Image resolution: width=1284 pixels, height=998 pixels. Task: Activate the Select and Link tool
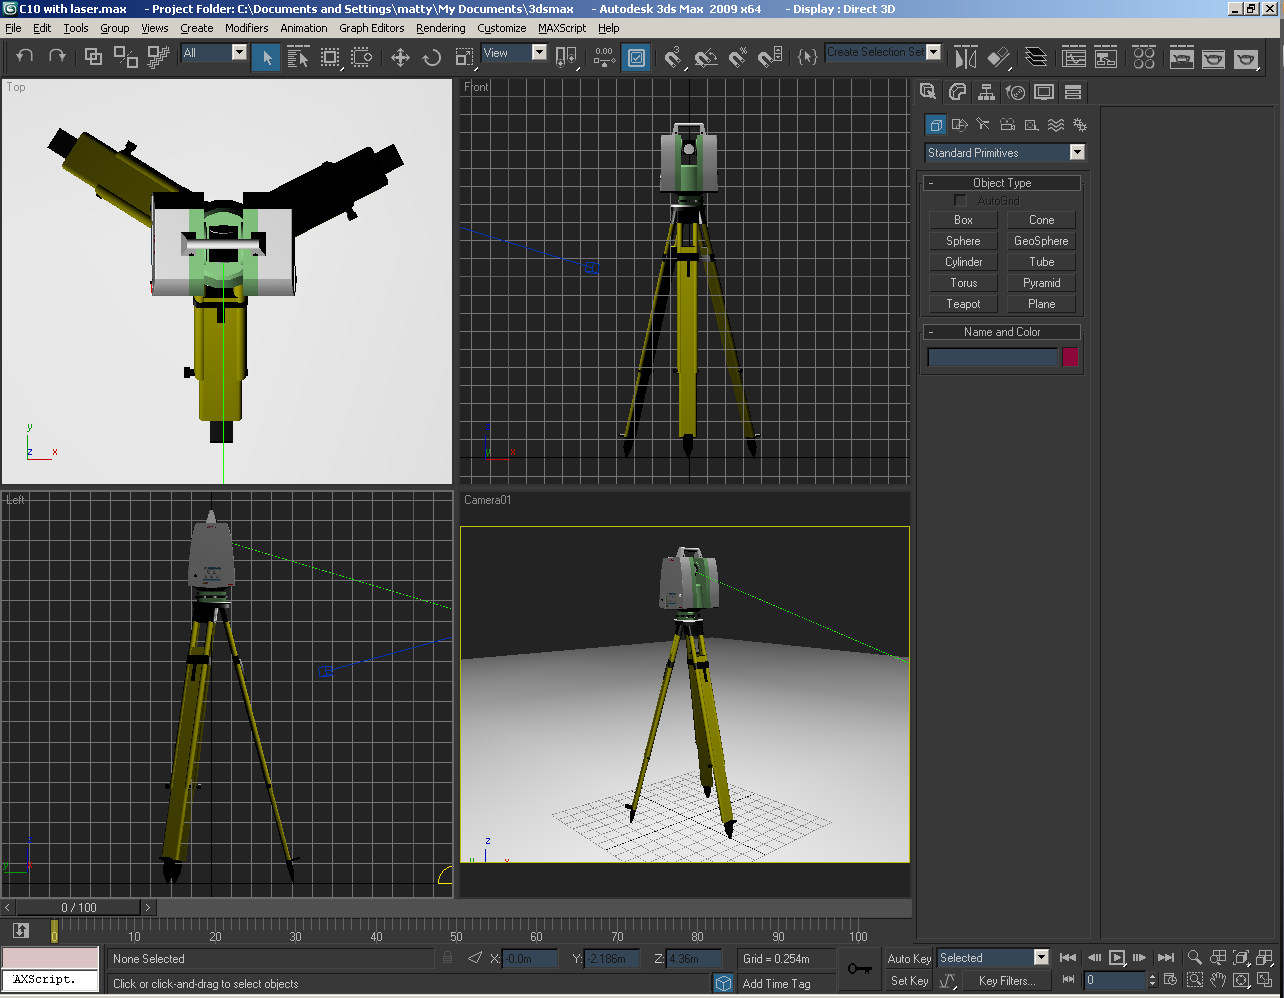click(93, 57)
